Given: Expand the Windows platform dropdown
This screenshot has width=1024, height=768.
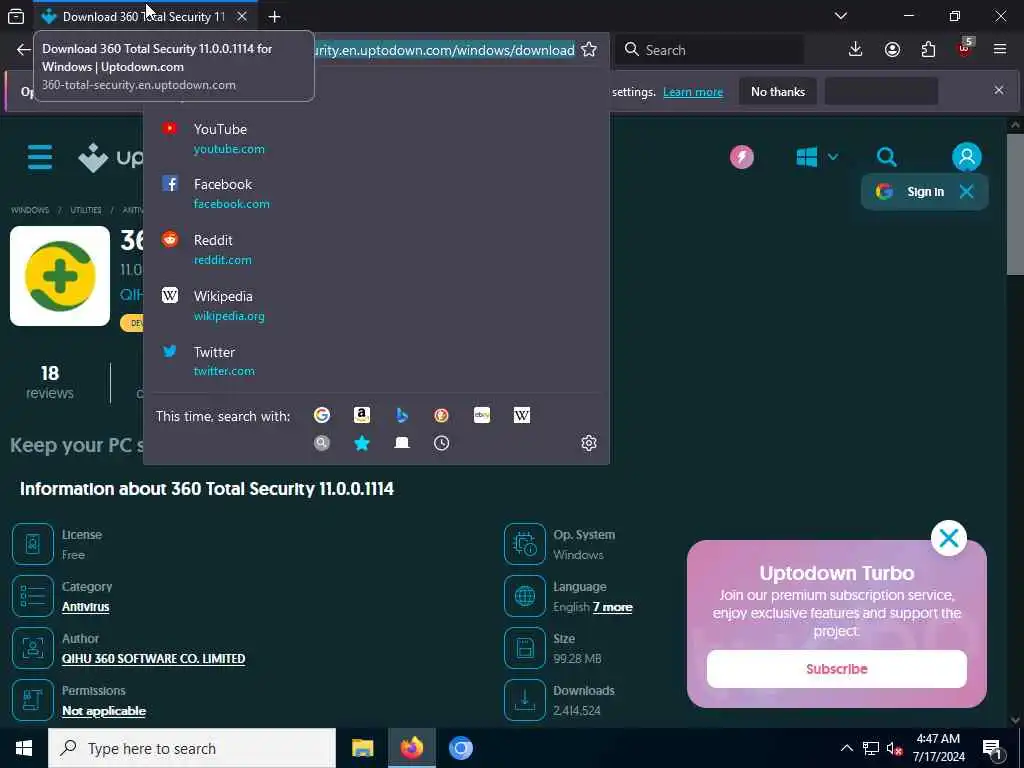Looking at the screenshot, I should click(817, 157).
